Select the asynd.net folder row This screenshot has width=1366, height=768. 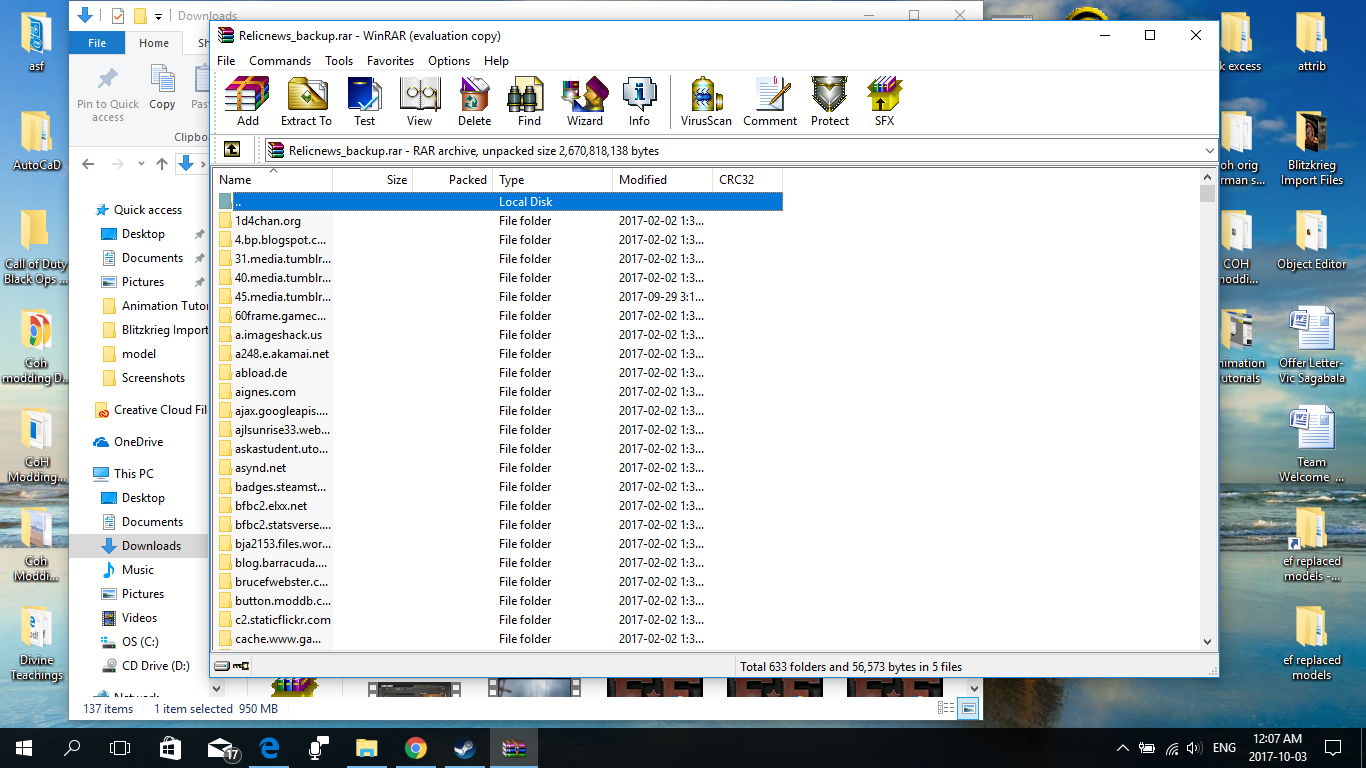coord(498,468)
